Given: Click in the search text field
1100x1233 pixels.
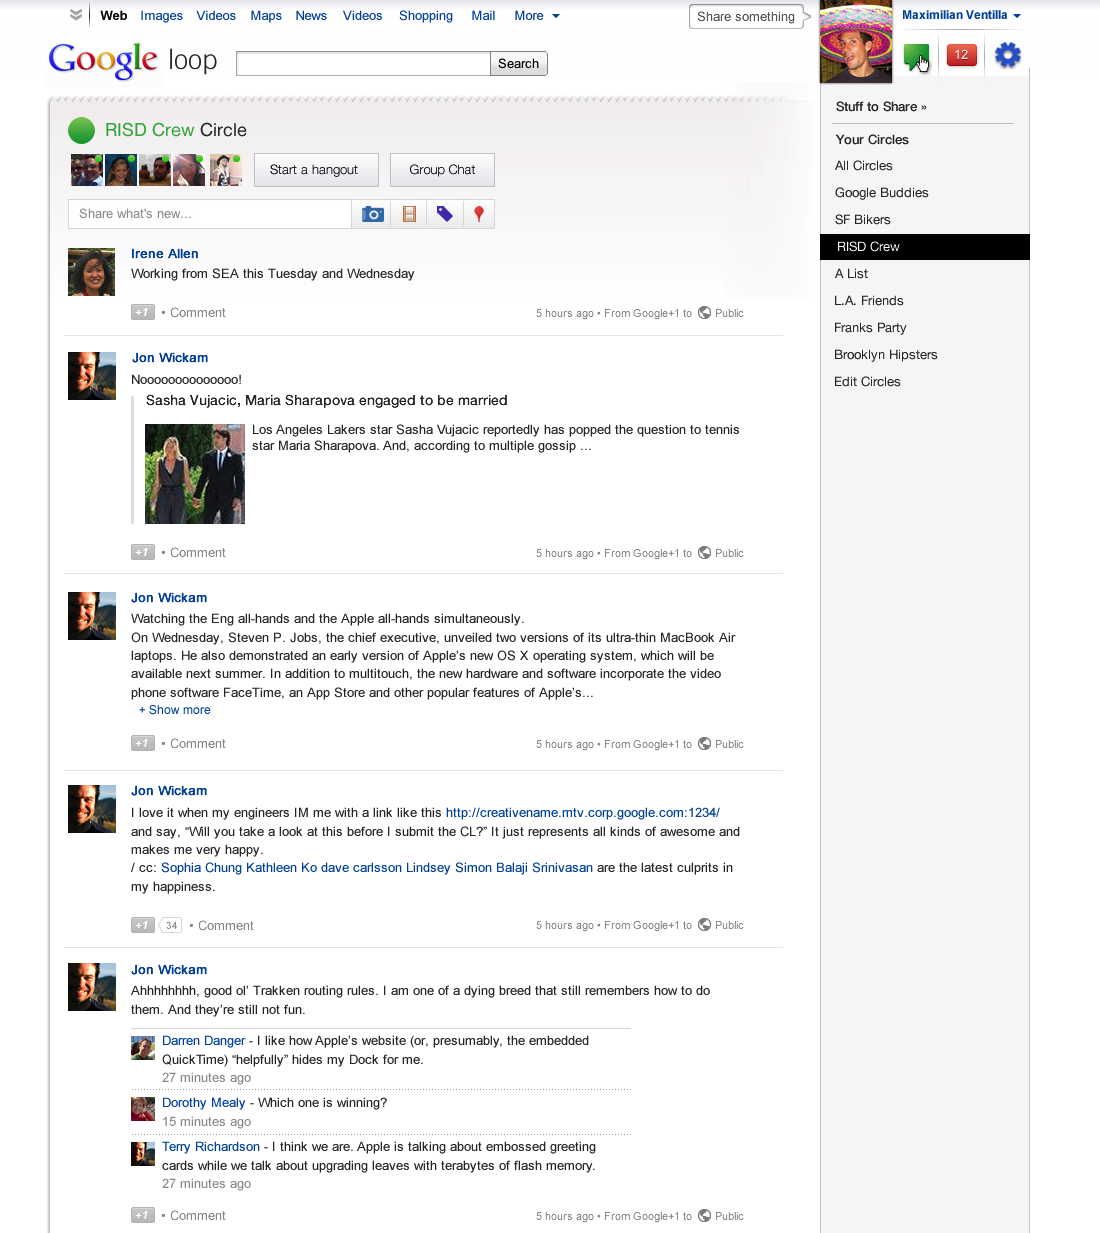Looking at the screenshot, I should click(363, 64).
